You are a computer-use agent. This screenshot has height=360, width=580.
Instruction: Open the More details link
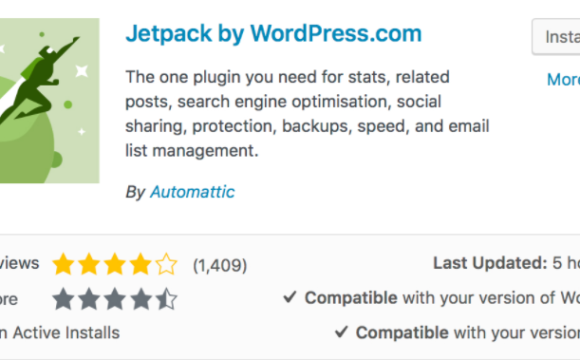563,80
